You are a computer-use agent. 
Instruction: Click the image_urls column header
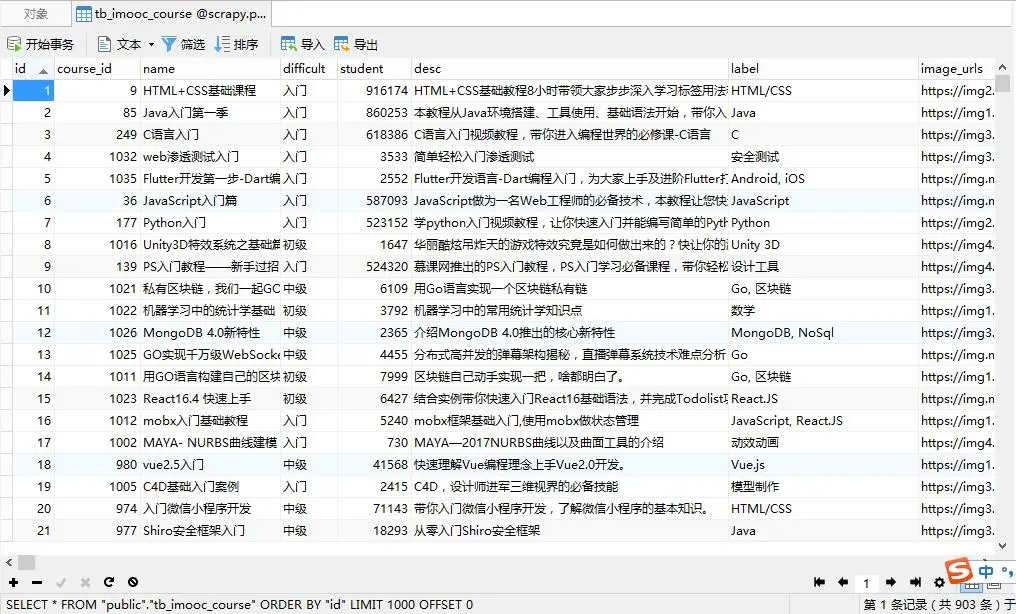[x=957, y=69]
